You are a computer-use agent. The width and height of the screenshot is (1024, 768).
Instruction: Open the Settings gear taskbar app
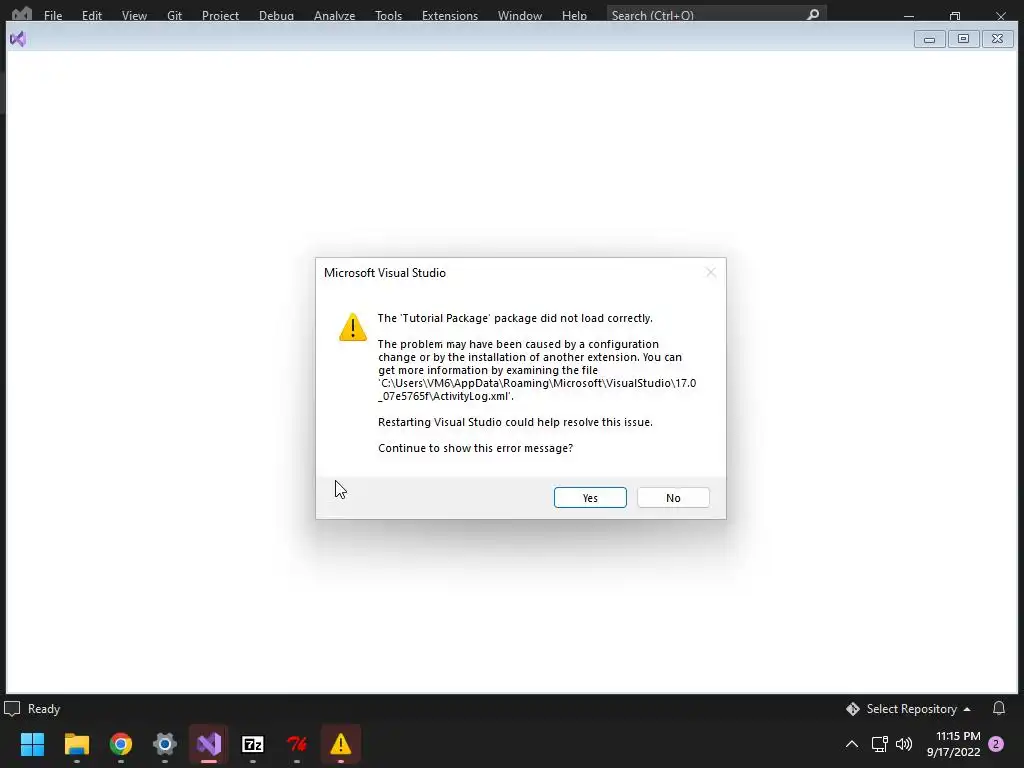coord(165,744)
